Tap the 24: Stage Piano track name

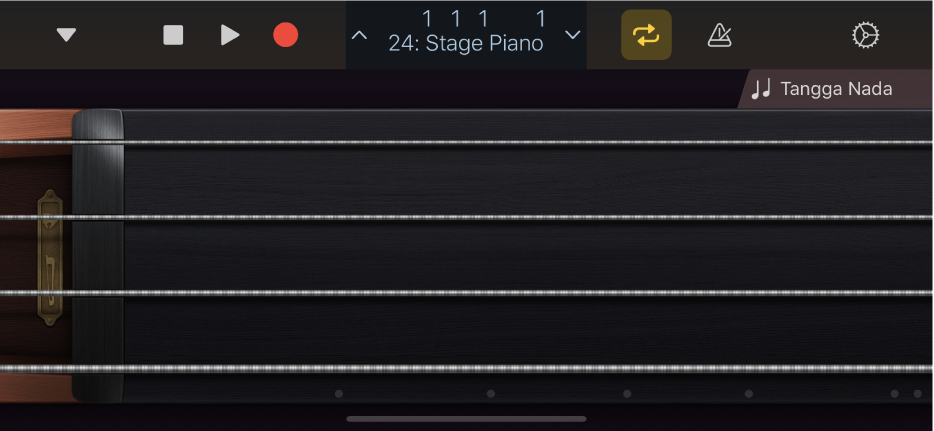466,44
